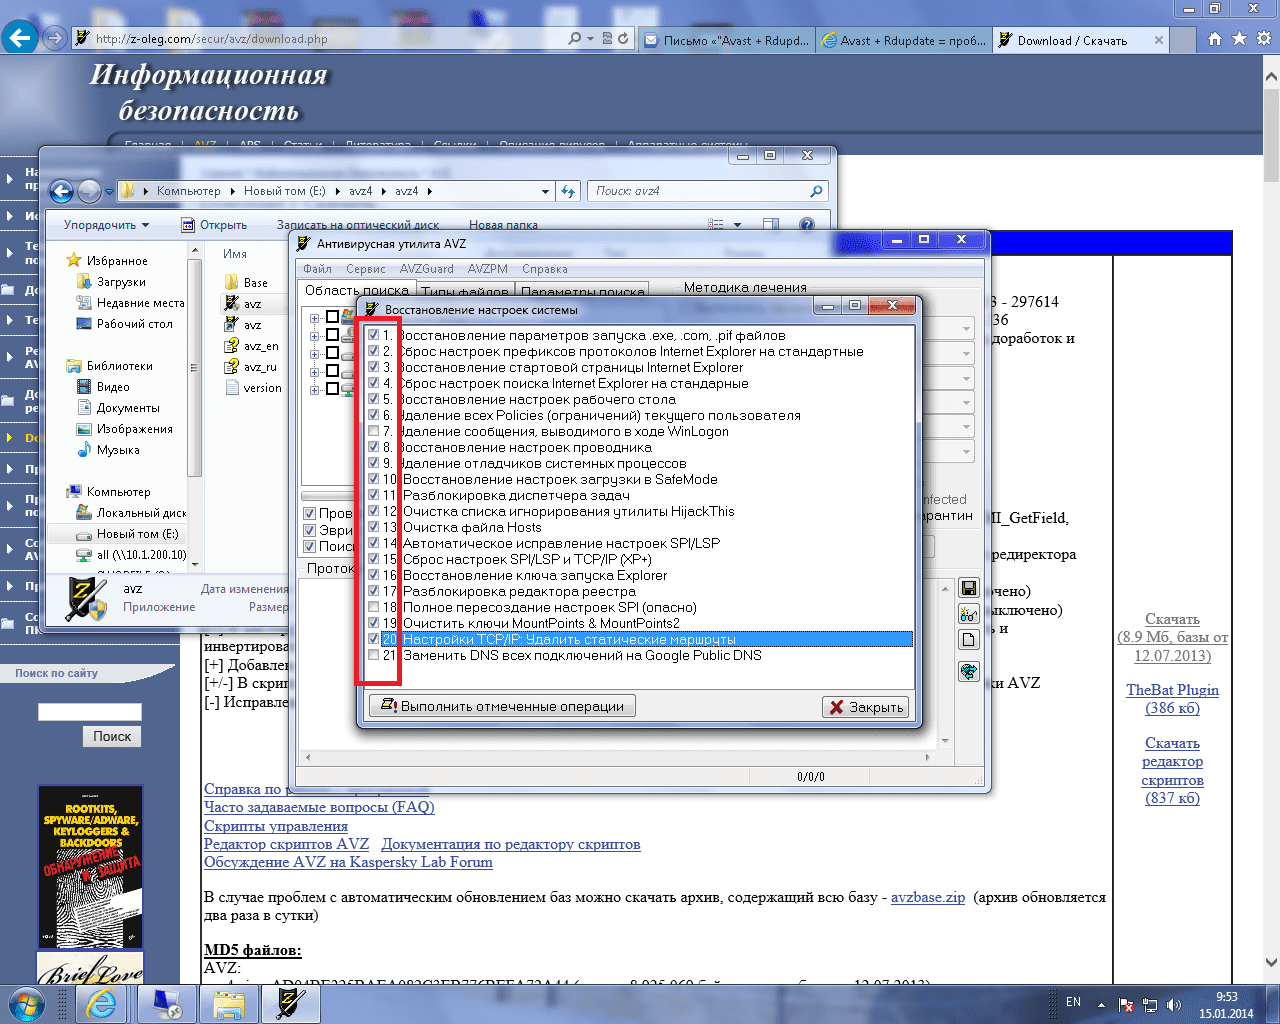Open Internet Explorer from the taskbar
Viewport: 1280px width, 1024px height.
click(101, 1003)
